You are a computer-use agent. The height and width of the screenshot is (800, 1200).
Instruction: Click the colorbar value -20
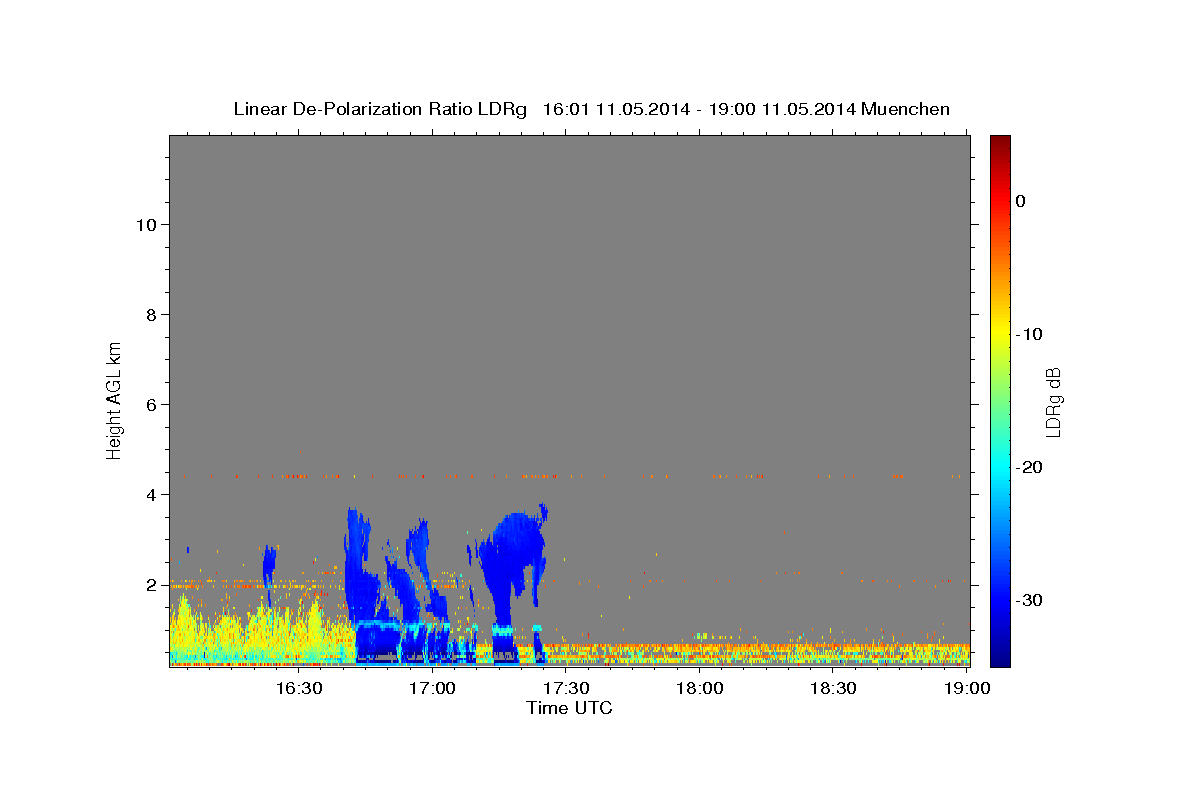click(x=1028, y=467)
